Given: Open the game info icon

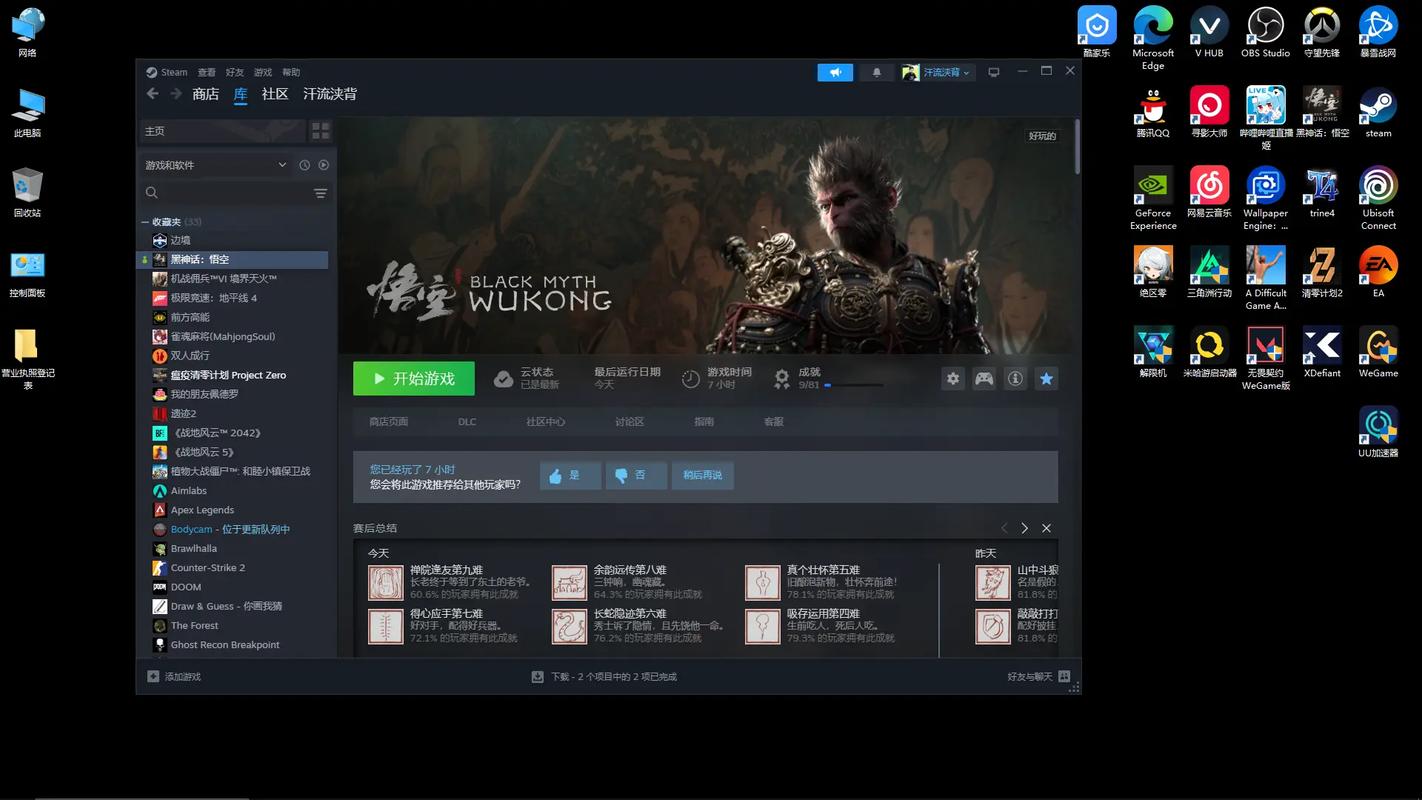Looking at the screenshot, I should (x=1015, y=379).
